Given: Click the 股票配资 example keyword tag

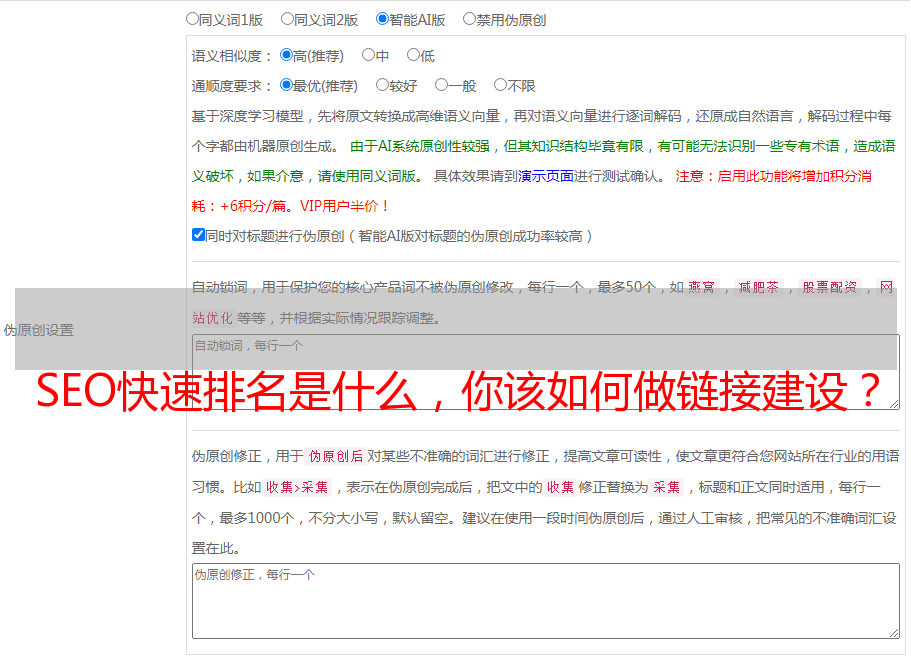Looking at the screenshot, I should [x=830, y=287].
